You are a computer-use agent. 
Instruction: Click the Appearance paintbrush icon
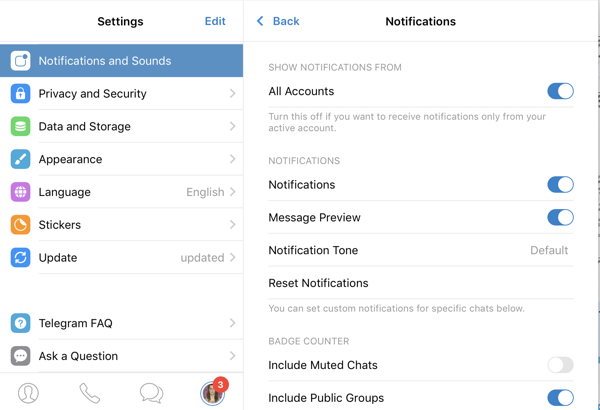[x=20, y=159]
